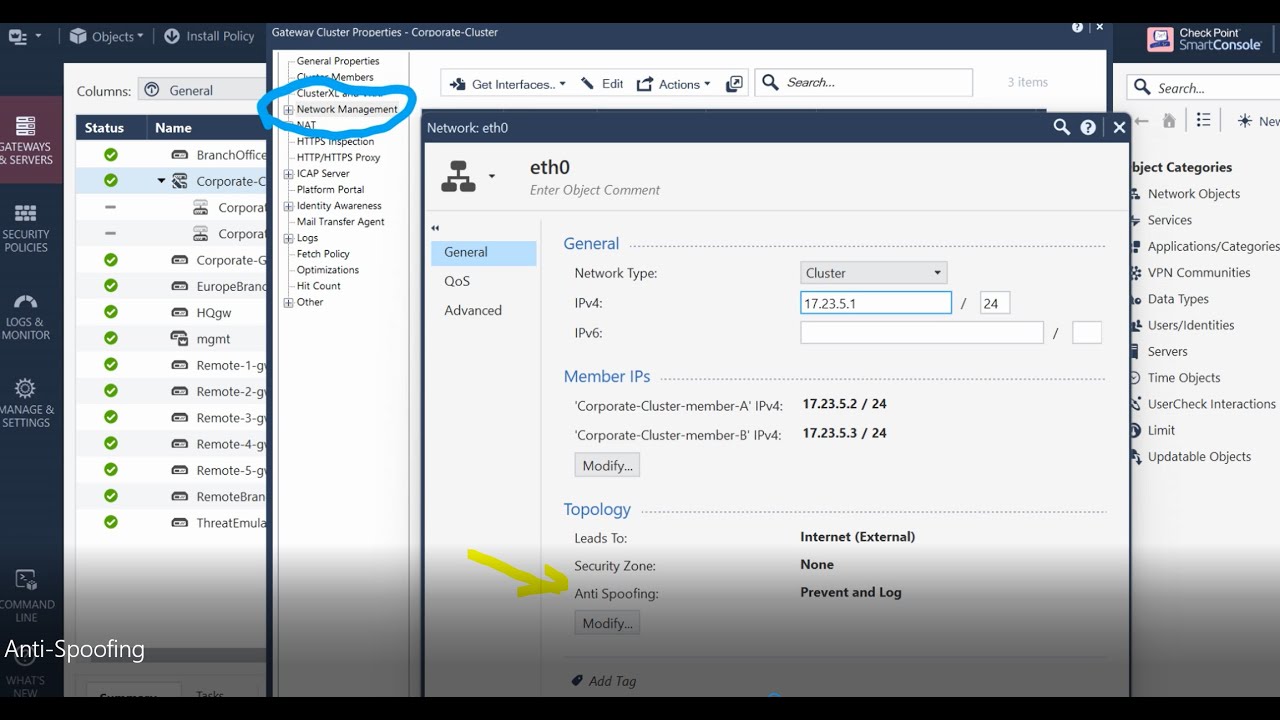
Task: Click IPv4 address field
Action: [876, 303]
